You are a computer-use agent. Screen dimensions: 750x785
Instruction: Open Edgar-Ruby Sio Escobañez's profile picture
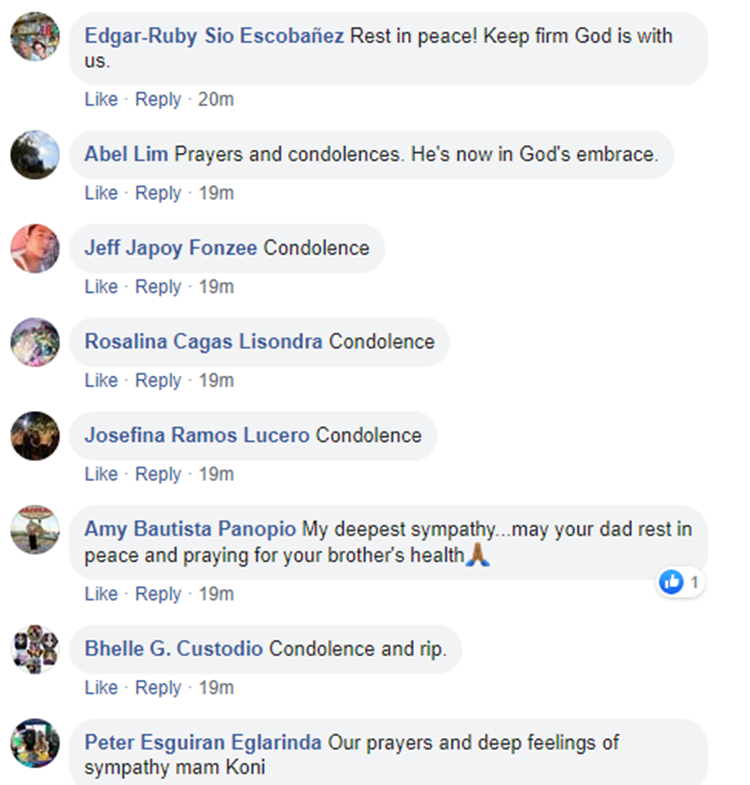point(35,38)
